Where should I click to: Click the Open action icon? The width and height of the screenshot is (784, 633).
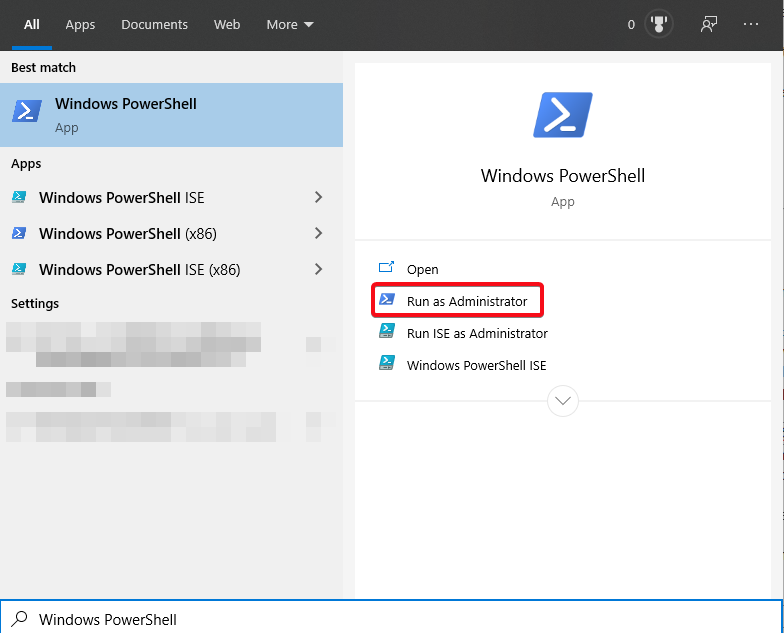[387, 269]
